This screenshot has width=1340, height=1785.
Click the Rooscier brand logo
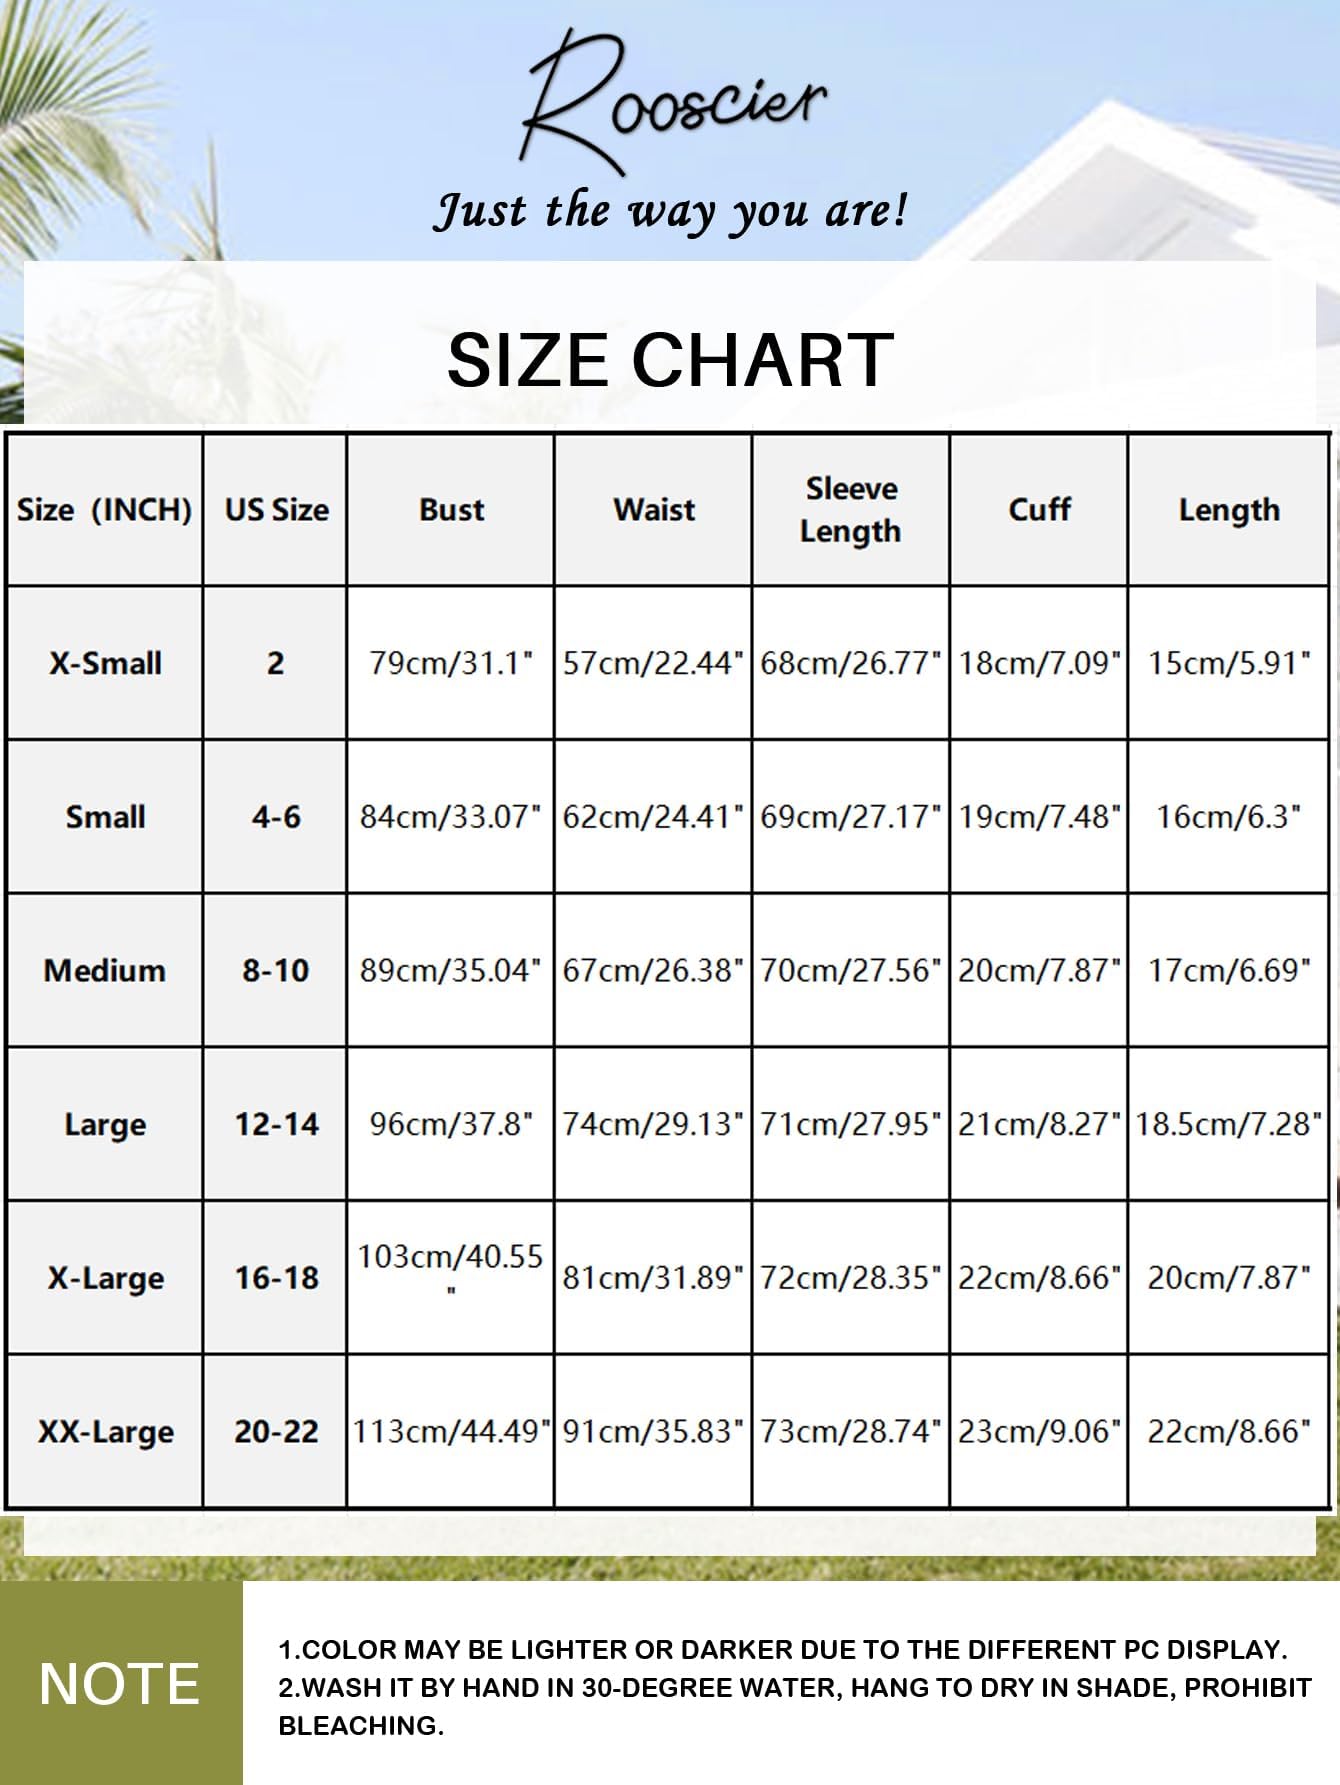(673, 100)
